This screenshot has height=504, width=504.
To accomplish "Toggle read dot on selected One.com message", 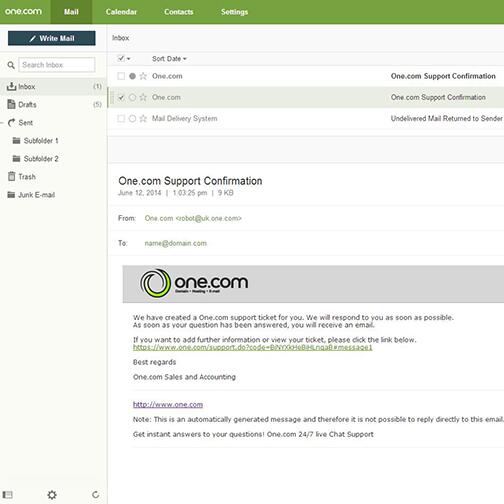I will pyautogui.click(x=132, y=97).
